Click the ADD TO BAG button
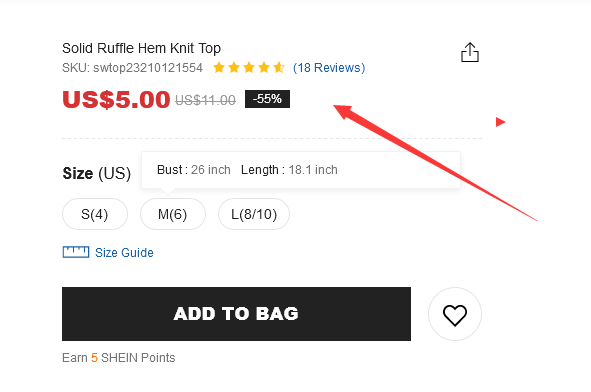Viewport: 591px width, 392px height. point(236,314)
